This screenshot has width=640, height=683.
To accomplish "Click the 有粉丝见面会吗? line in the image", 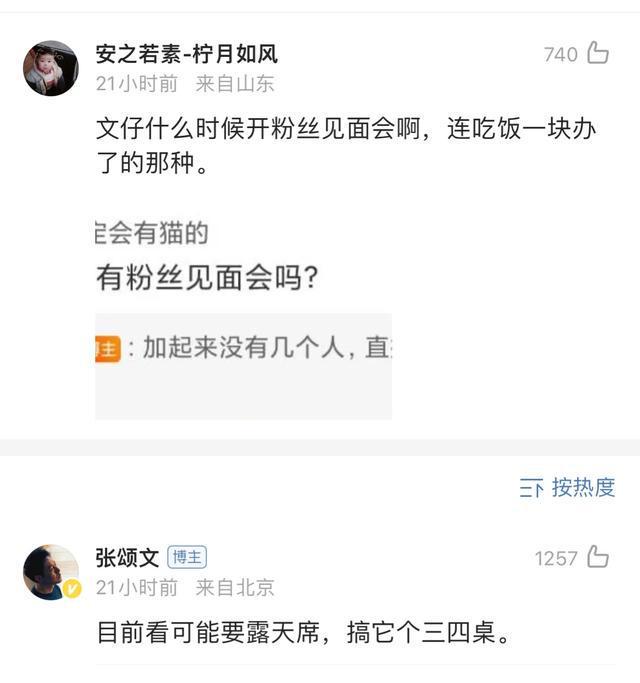I will [208, 278].
